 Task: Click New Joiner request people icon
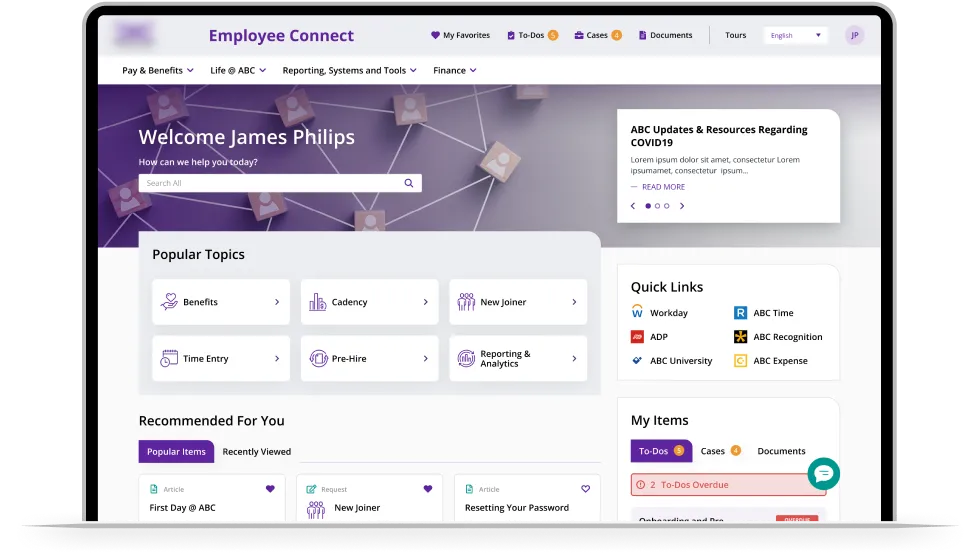[316, 510]
